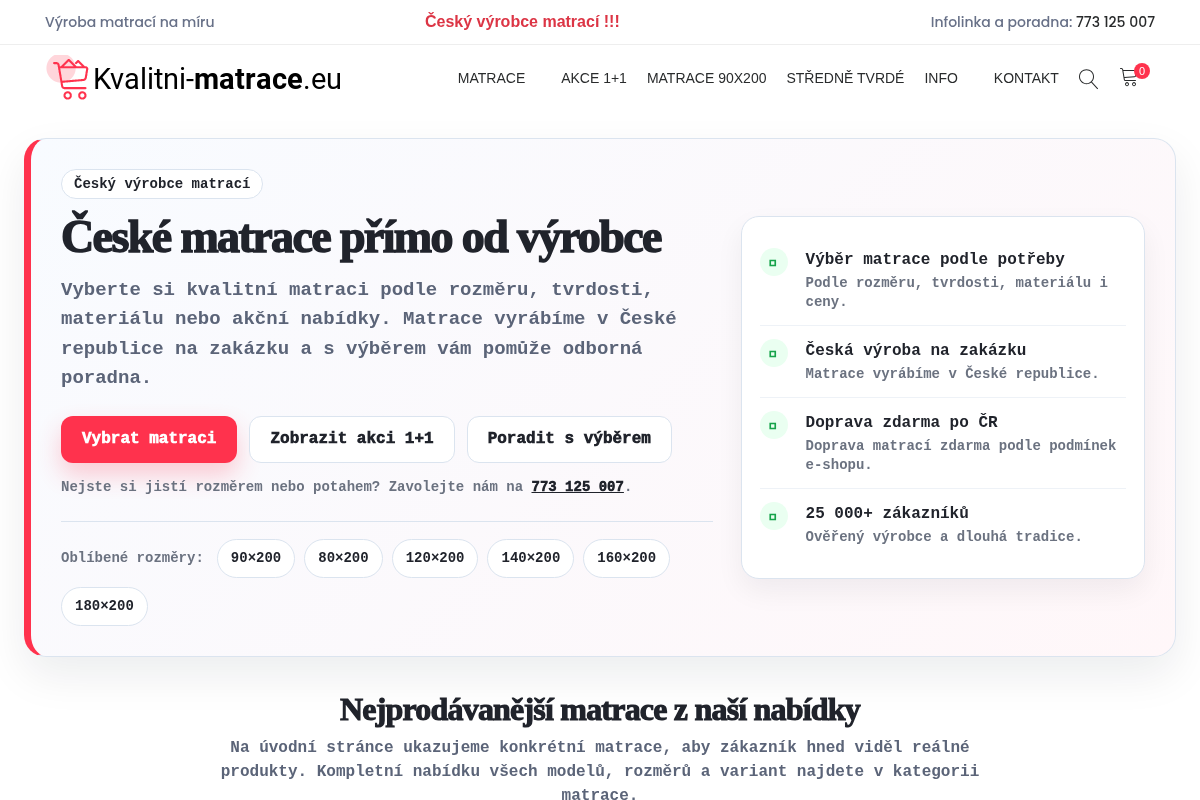This screenshot has width=1200, height=800.
Task: Click the green icon beside Česká výroba na zakázku
Action: coord(774,353)
